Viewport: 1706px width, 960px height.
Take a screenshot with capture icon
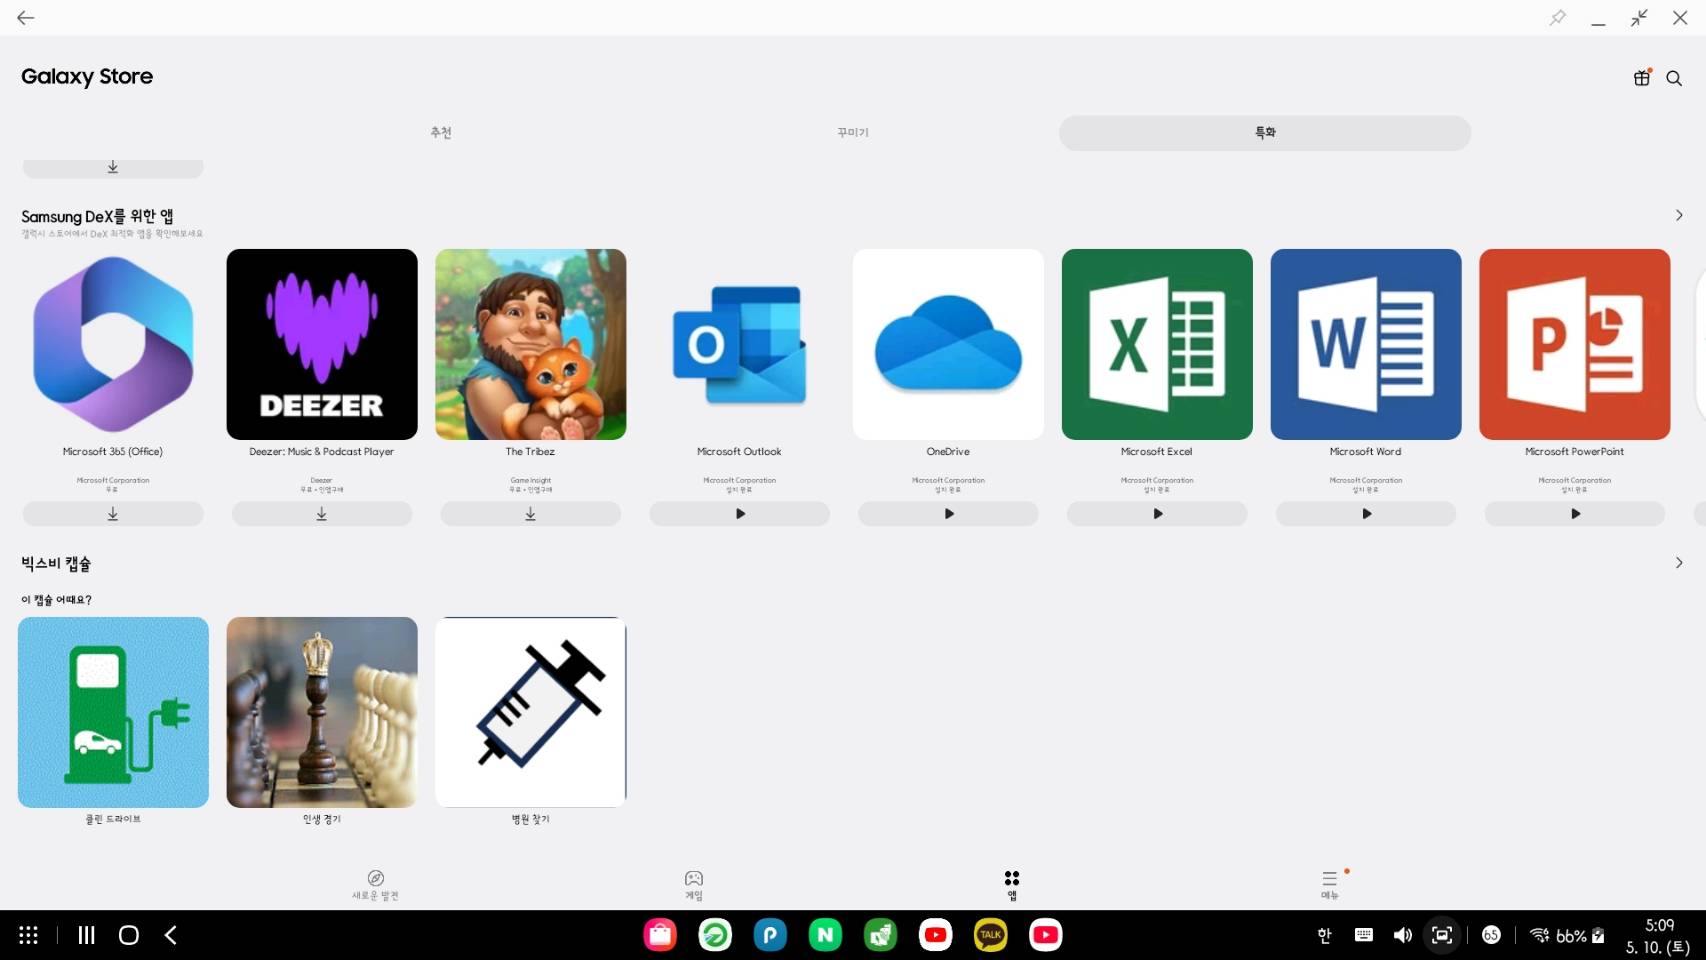pyautogui.click(x=1442, y=935)
